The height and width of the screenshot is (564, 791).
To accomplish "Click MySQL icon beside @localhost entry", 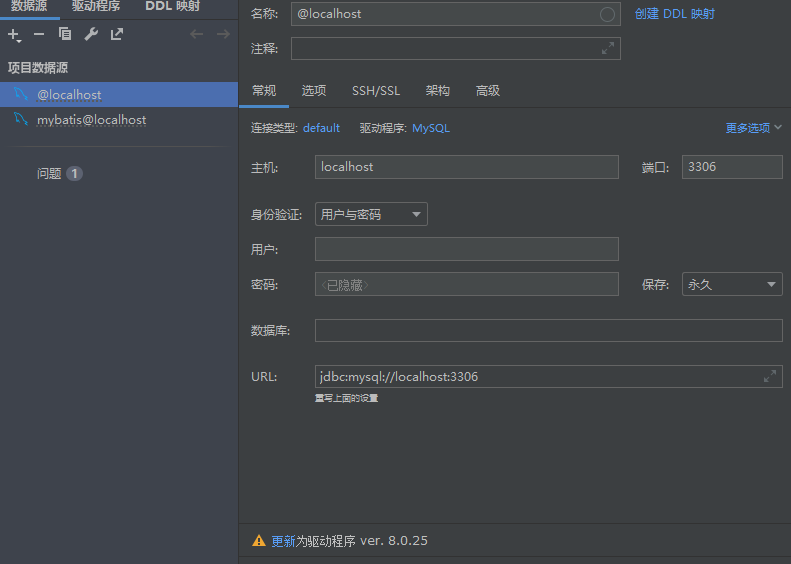I will point(21,94).
